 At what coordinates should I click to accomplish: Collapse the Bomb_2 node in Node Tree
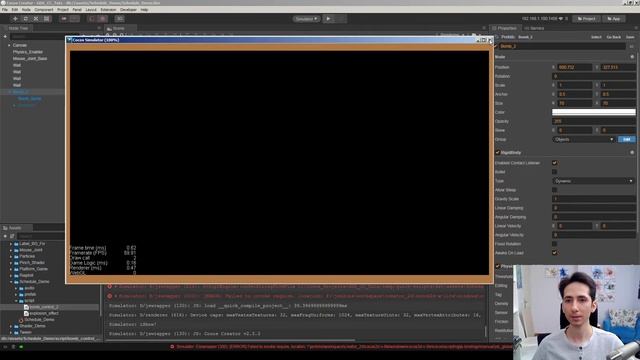(x=9, y=92)
